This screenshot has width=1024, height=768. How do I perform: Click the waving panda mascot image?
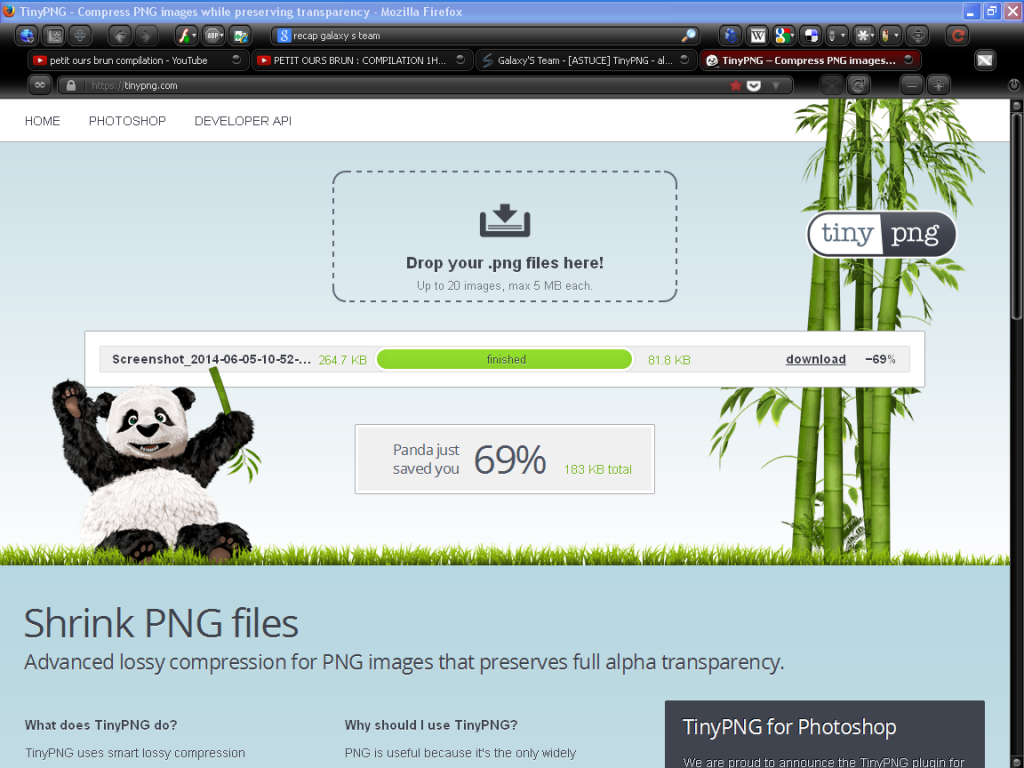click(154, 465)
